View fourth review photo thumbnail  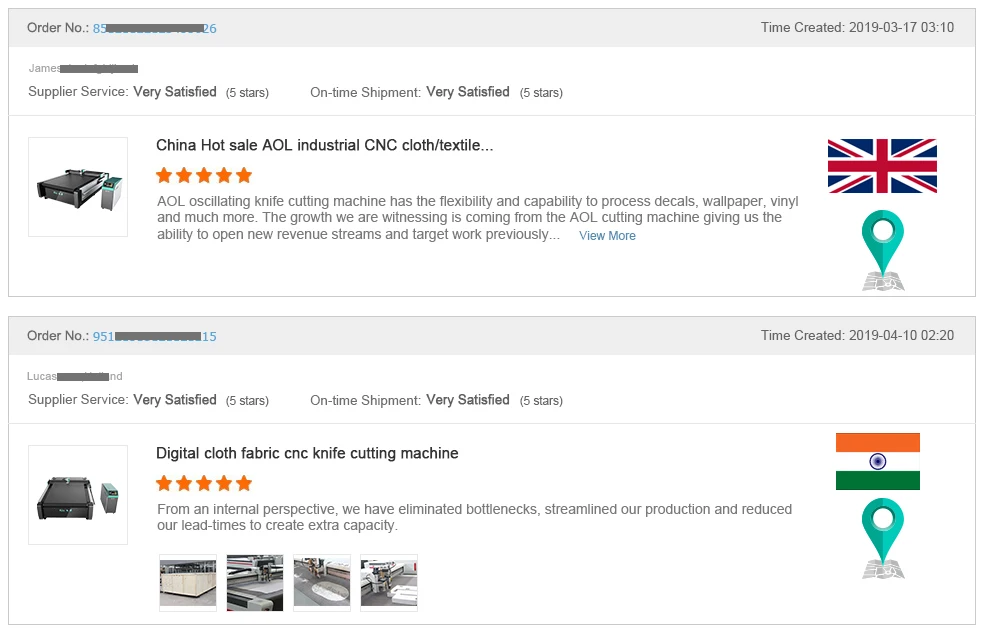pos(389,583)
